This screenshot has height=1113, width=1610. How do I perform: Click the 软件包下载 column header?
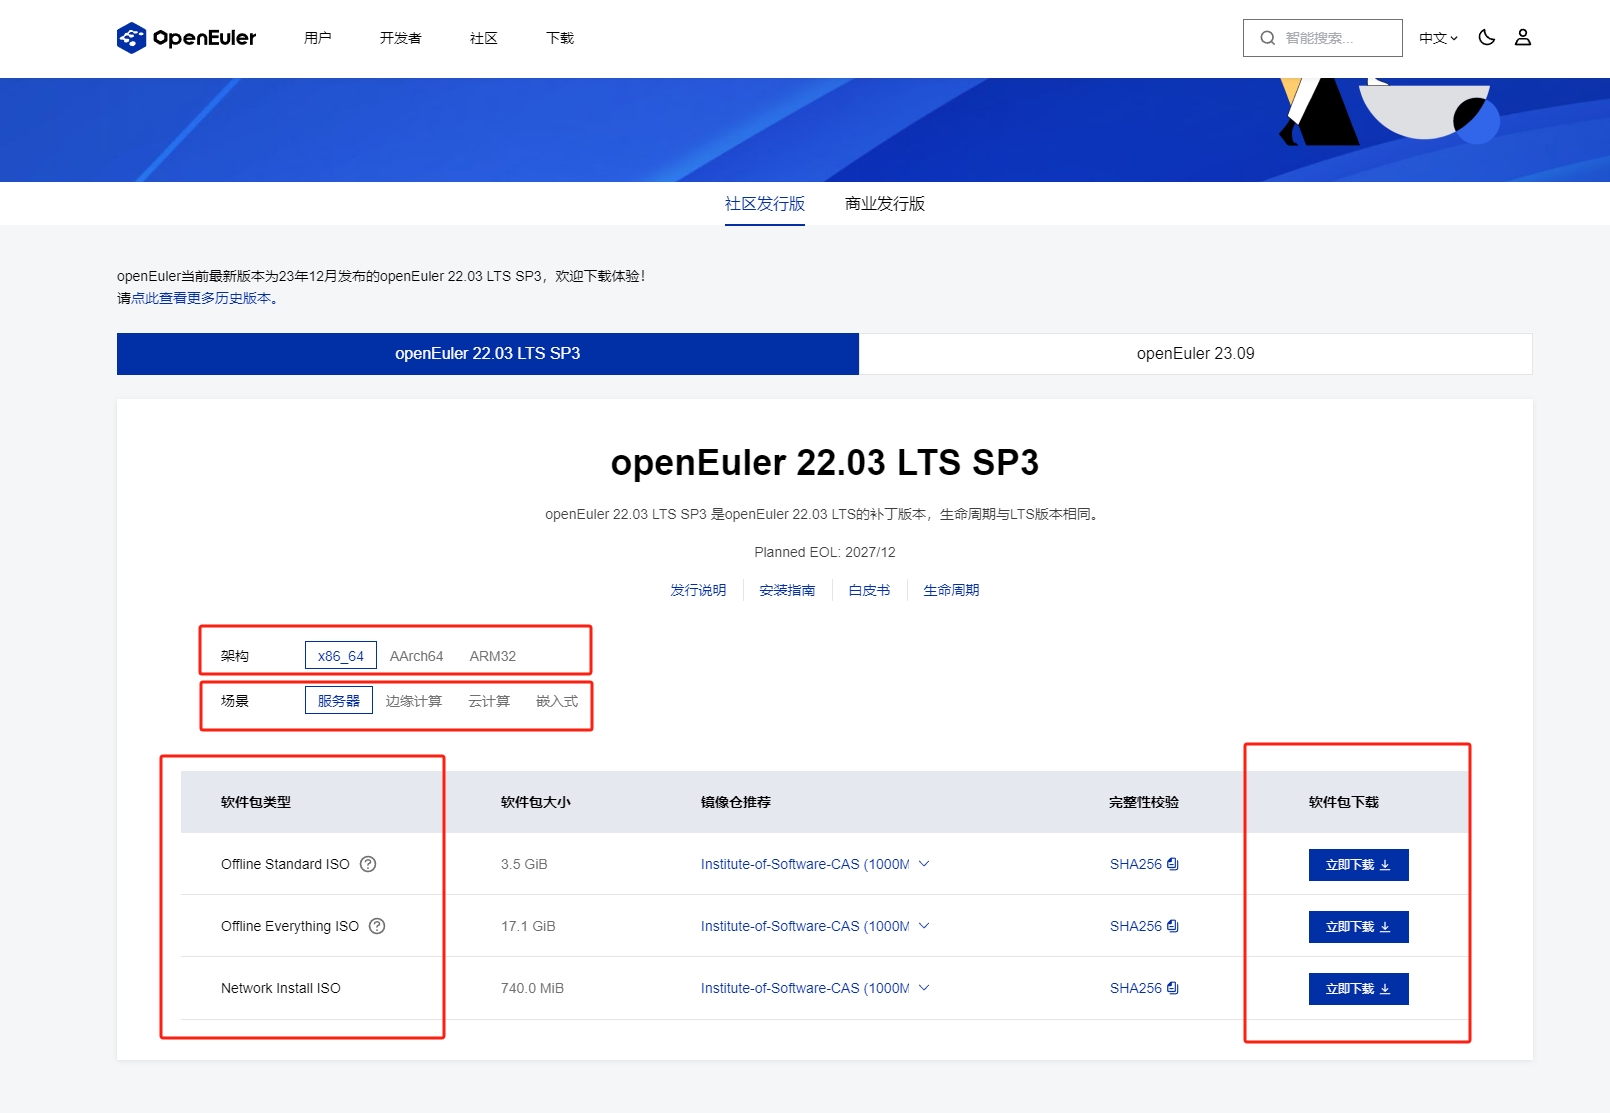click(1344, 802)
